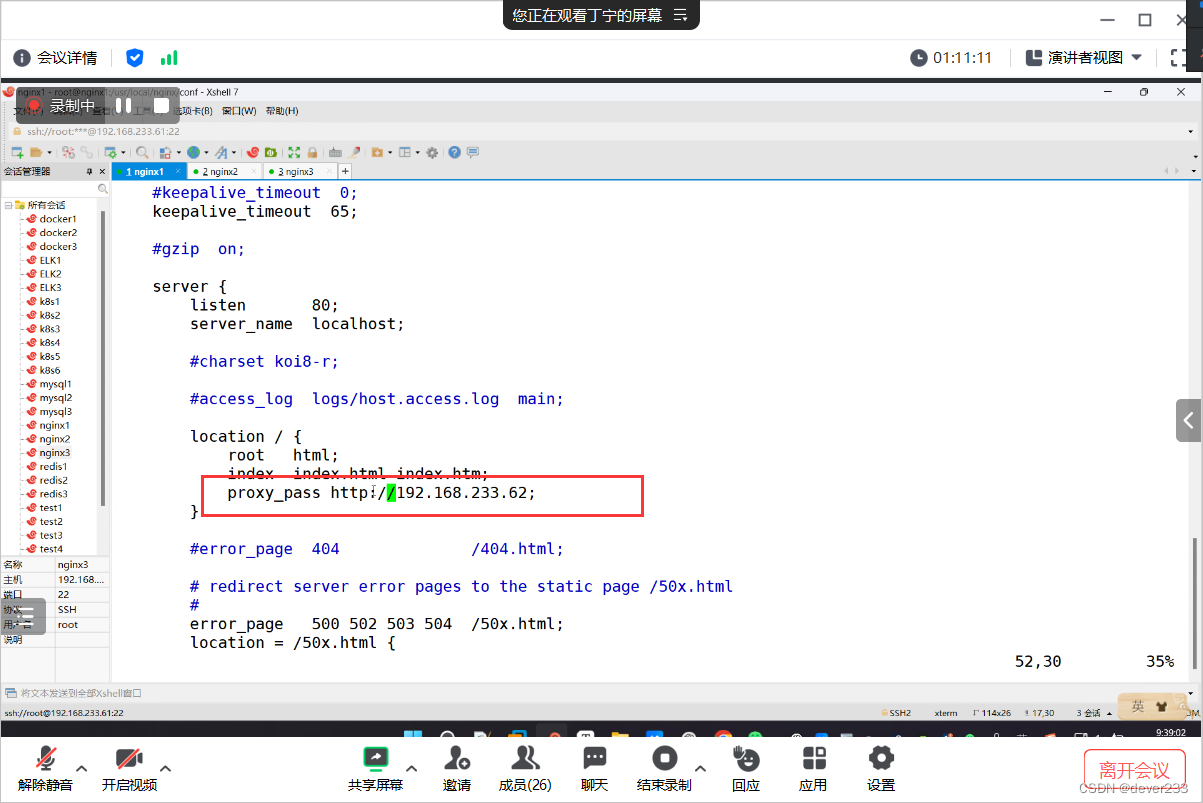Open the Speaker view dropdown
This screenshot has width=1203, height=803.
pyautogui.click(x=1085, y=58)
